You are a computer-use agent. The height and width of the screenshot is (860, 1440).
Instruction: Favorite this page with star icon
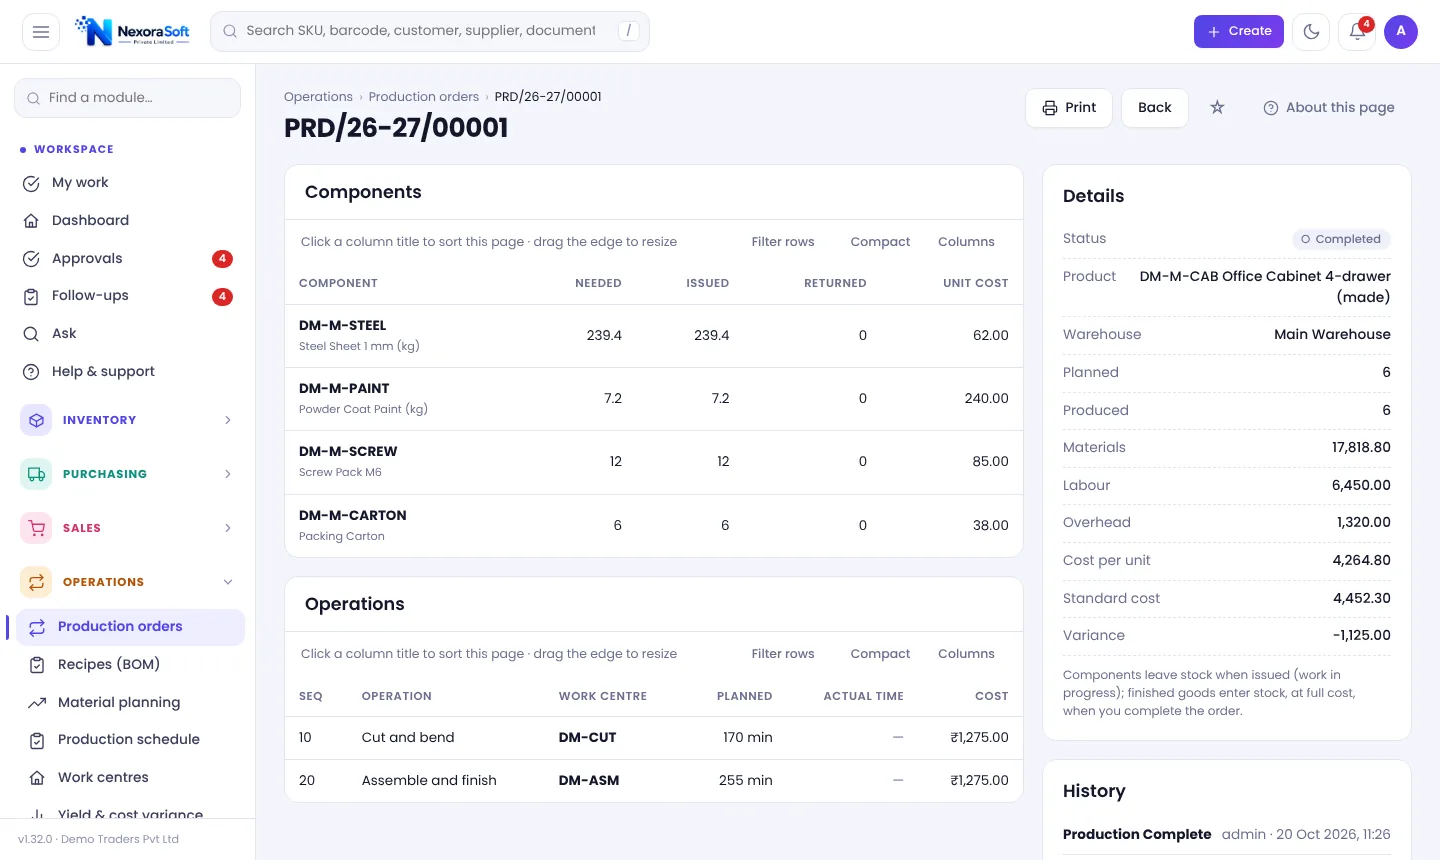click(1217, 107)
